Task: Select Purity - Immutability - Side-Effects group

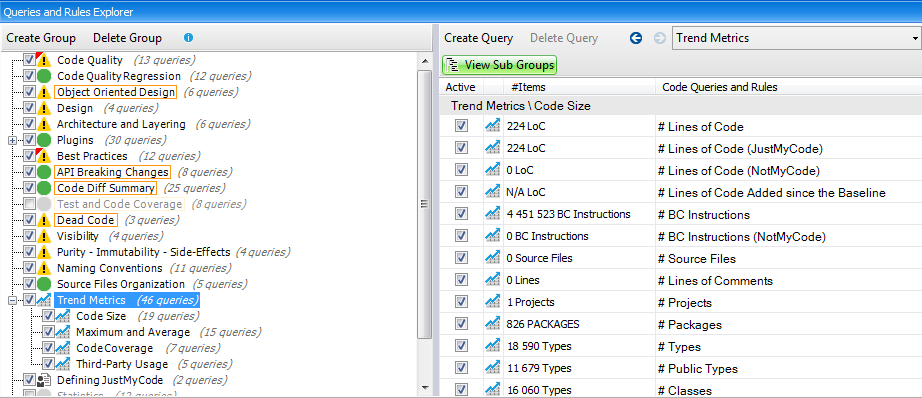Action: coord(143,252)
